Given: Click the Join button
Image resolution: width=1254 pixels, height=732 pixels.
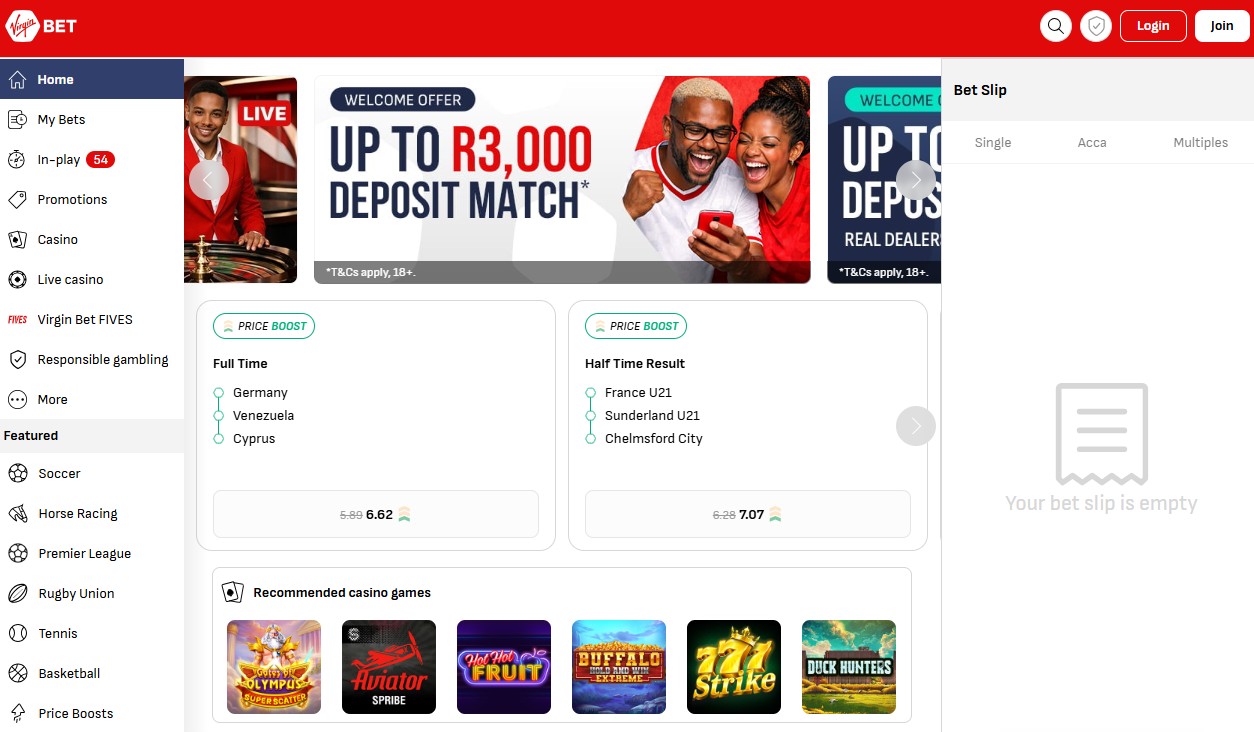Looking at the screenshot, I should (x=1222, y=26).
